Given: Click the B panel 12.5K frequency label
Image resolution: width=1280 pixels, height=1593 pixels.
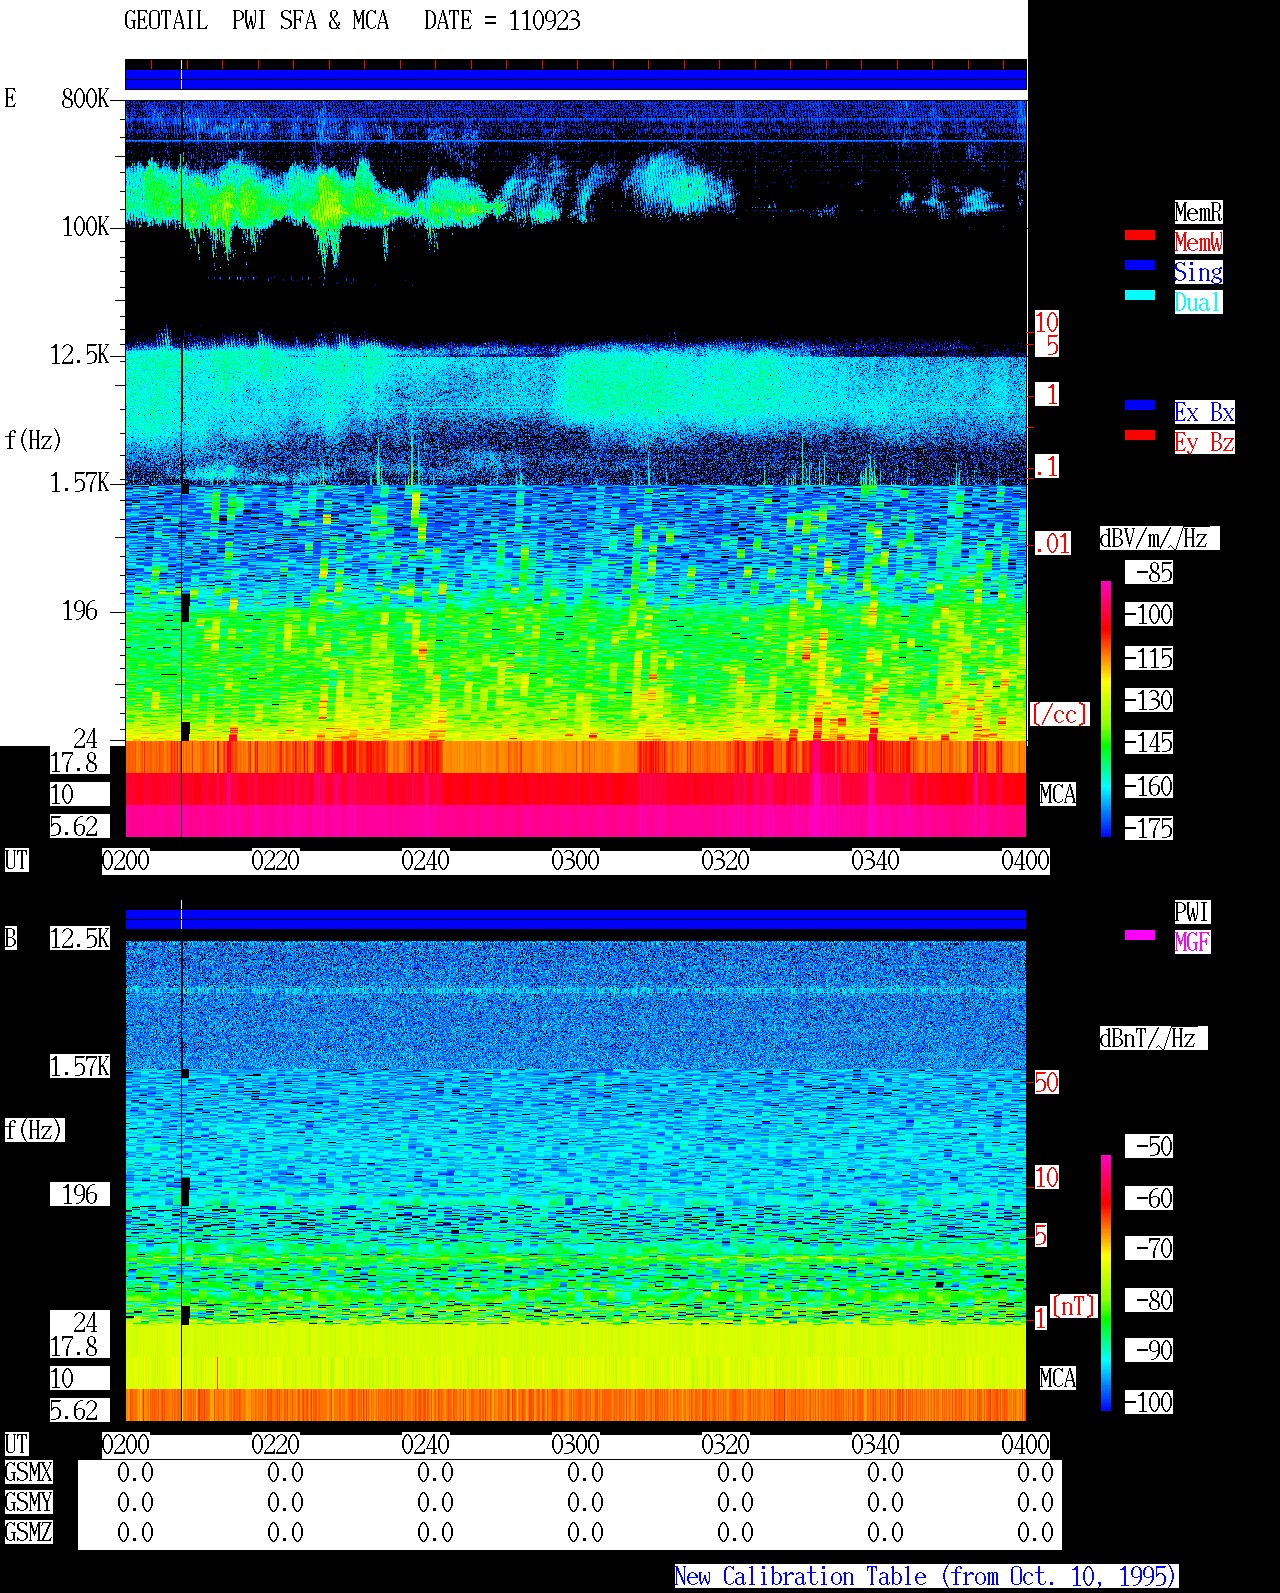Looking at the screenshot, I should (80, 938).
